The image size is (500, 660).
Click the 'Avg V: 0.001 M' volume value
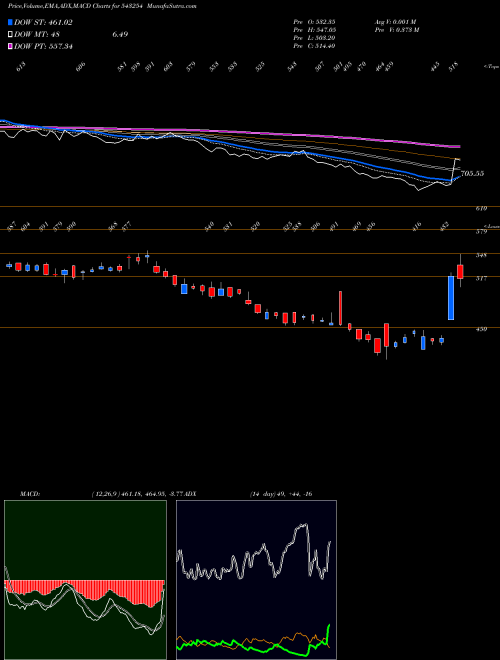[395, 22]
